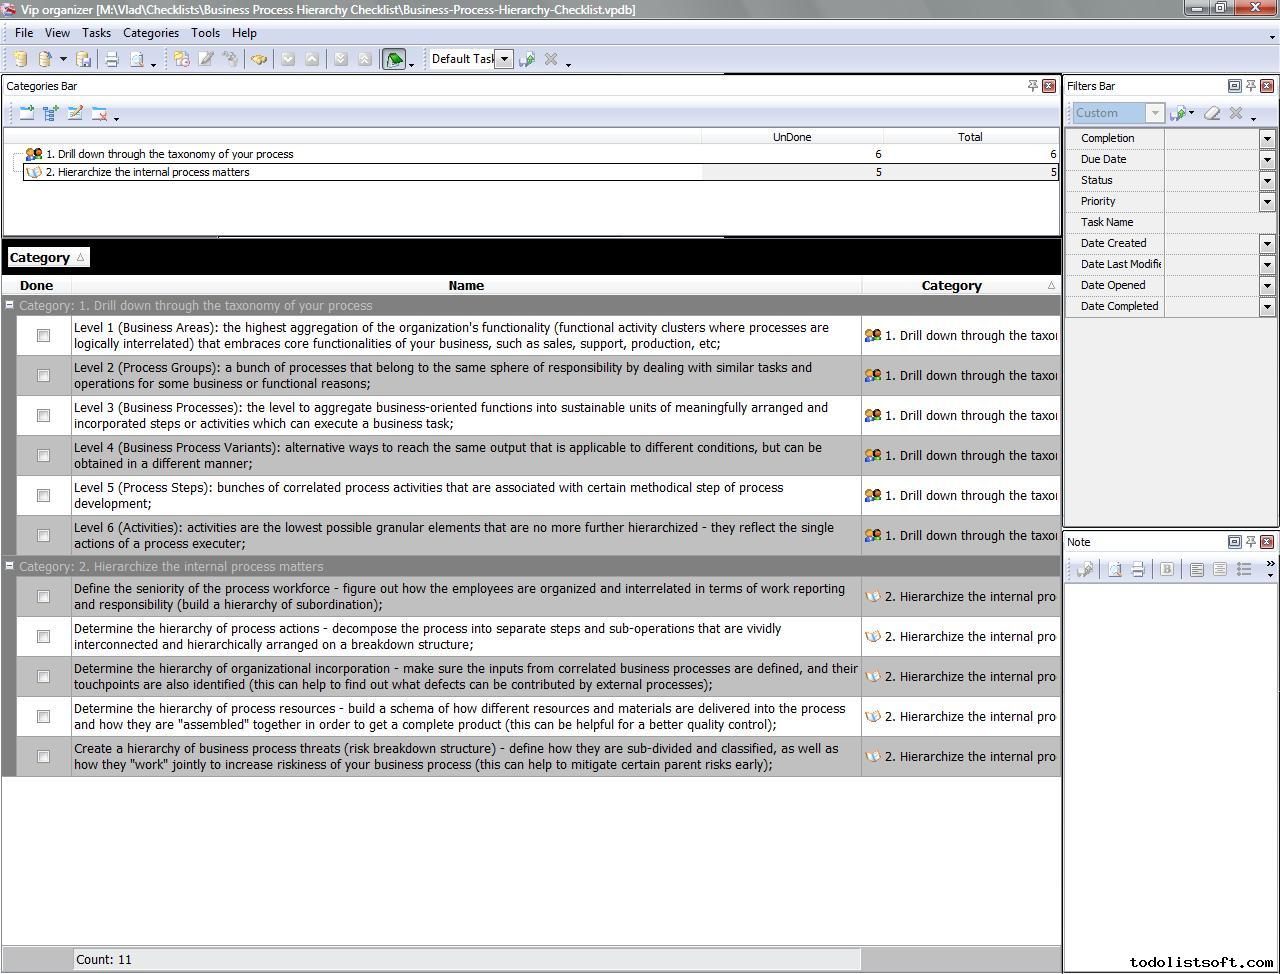Collapse the 'Drill down through the taxonomy' group
1280x974 pixels.
tap(10, 305)
